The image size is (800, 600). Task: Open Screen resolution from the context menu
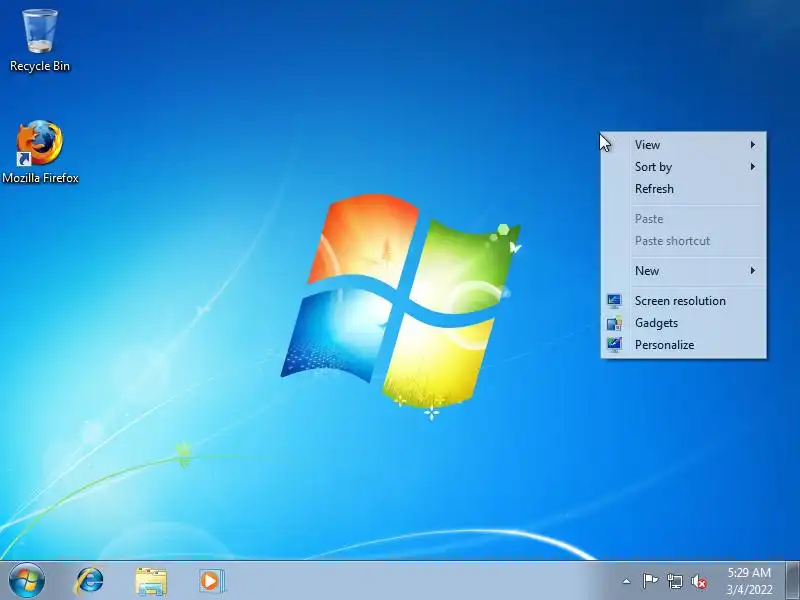(x=683, y=301)
